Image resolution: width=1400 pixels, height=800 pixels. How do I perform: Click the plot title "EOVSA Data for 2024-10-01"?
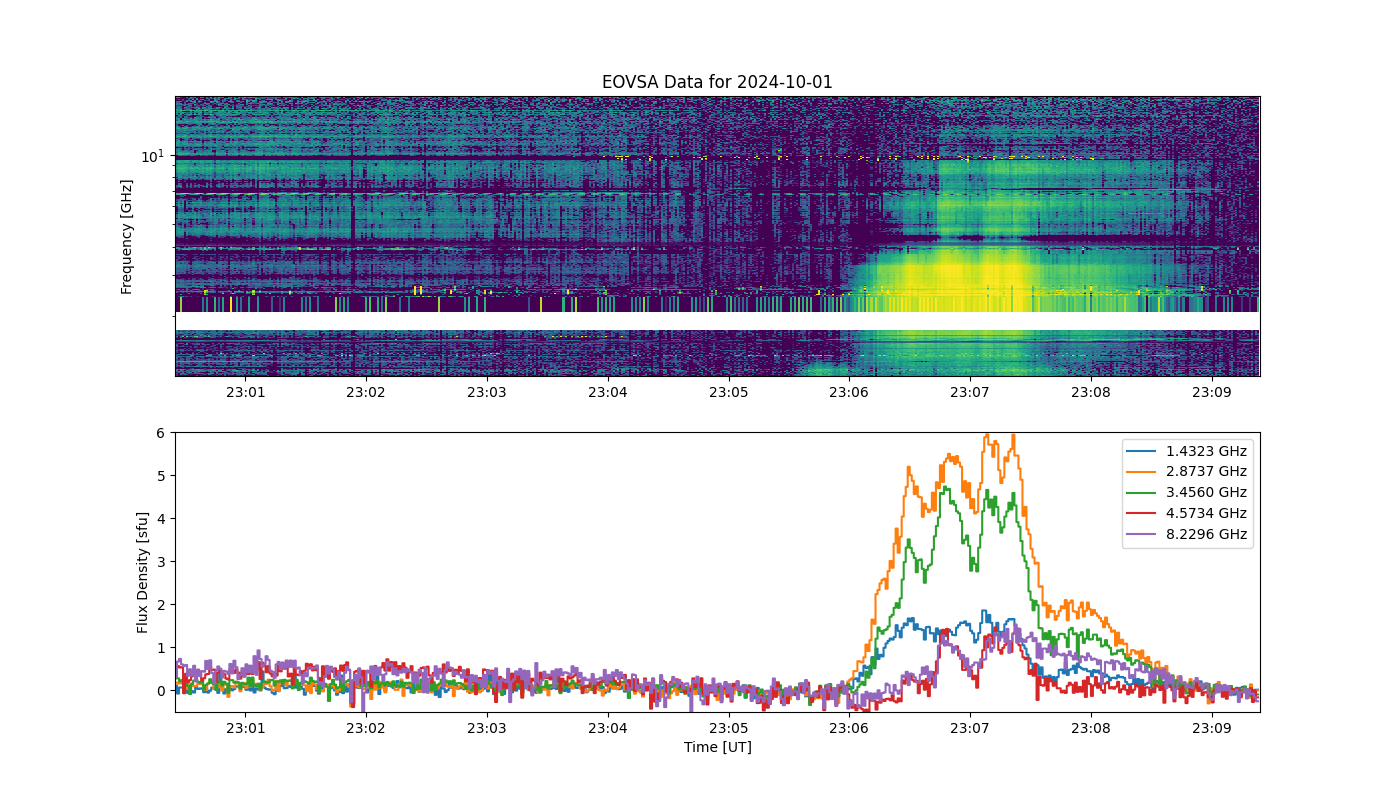coord(717,82)
